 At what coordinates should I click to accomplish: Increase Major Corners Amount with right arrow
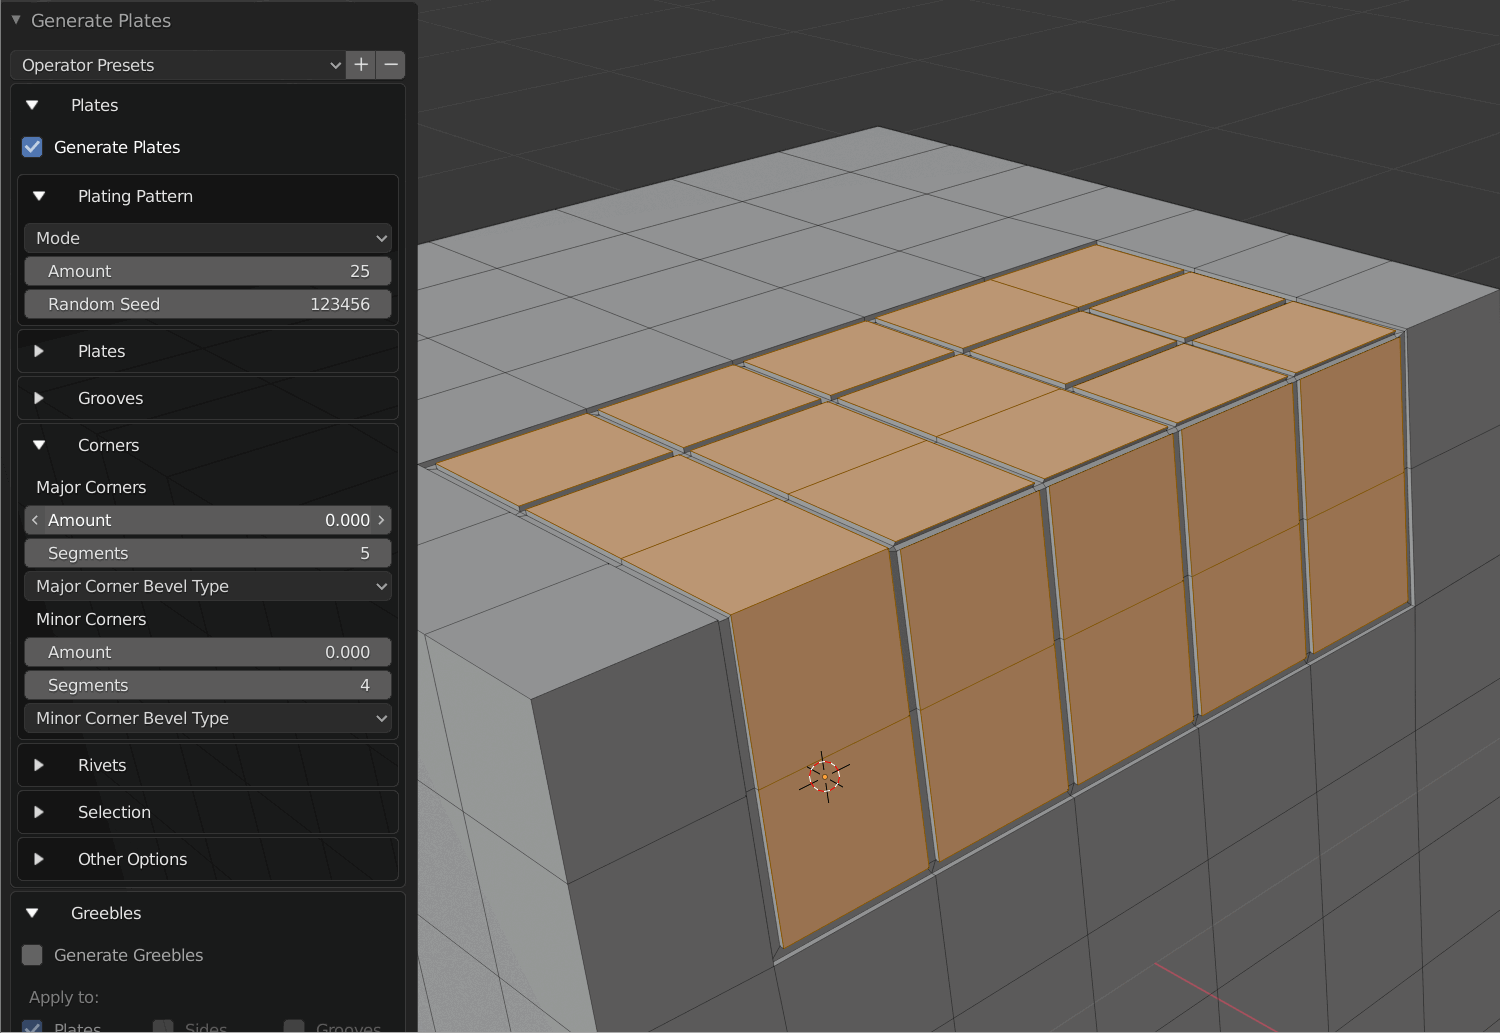pyautogui.click(x=381, y=520)
